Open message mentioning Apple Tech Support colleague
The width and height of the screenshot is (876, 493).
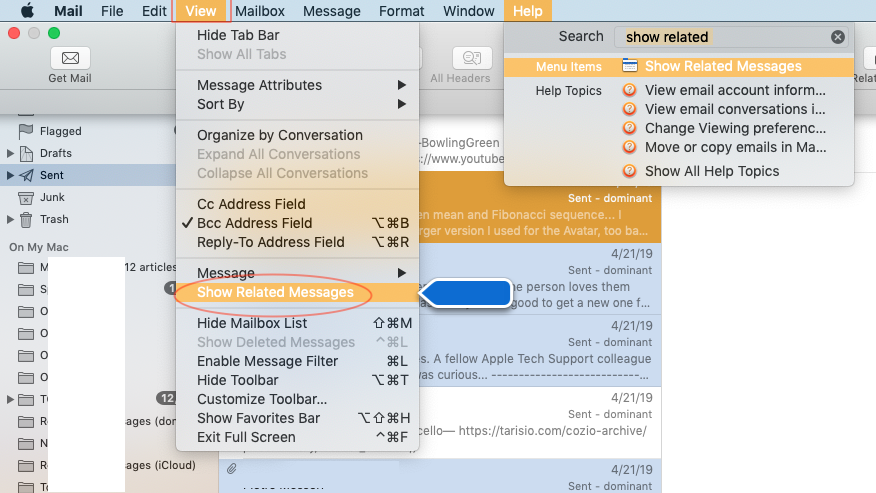click(540, 350)
